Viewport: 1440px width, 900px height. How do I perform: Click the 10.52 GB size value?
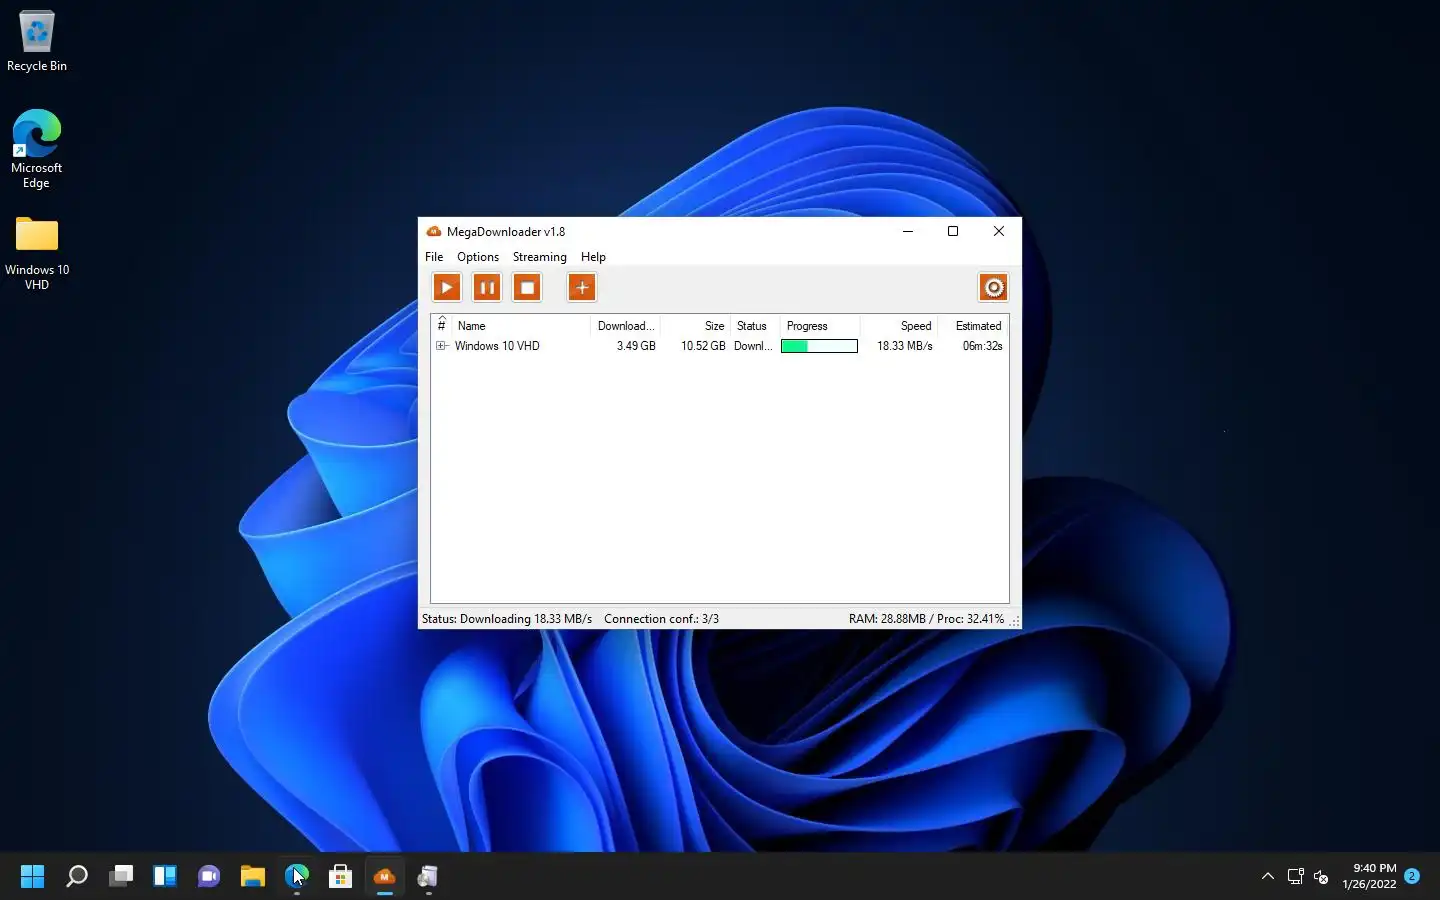pyautogui.click(x=703, y=346)
